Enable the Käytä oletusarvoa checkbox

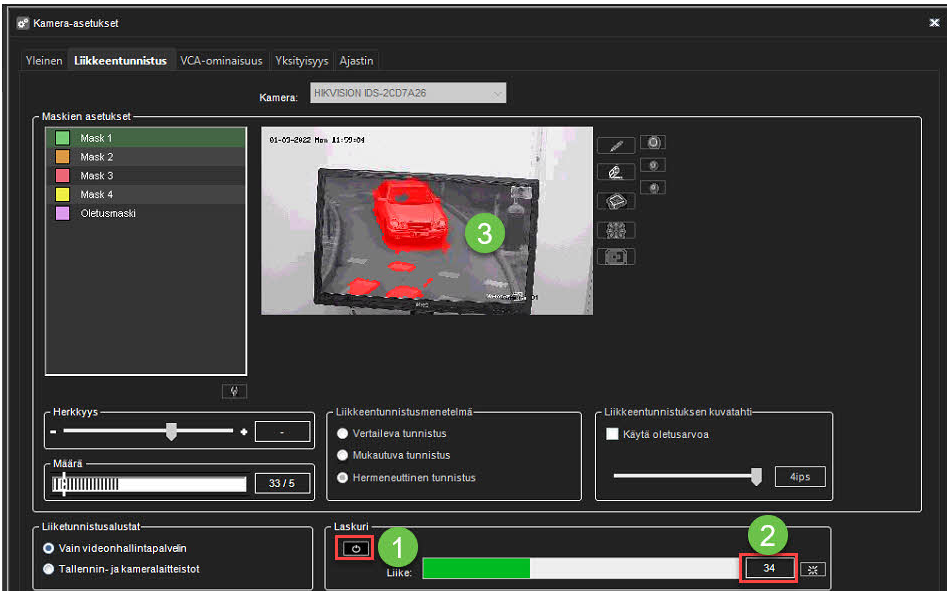click(614, 434)
